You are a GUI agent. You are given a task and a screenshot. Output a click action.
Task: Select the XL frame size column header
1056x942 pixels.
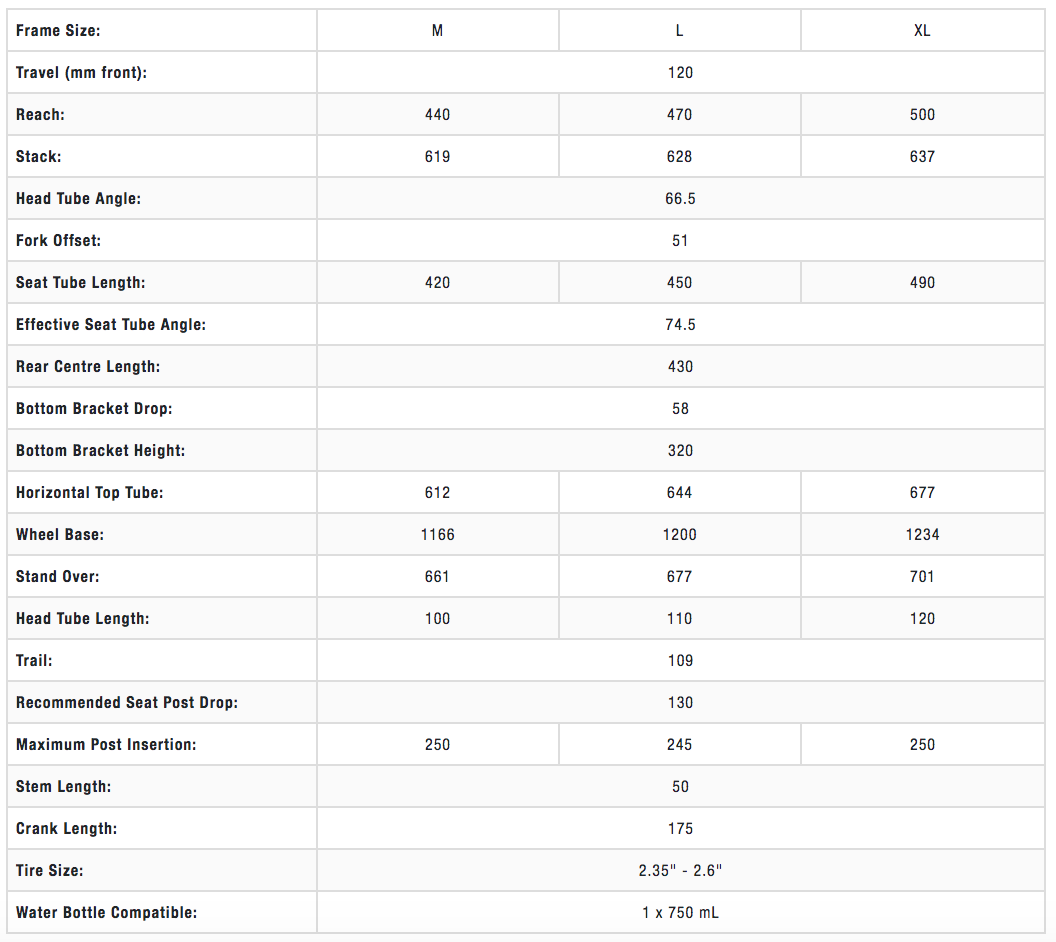(922, 30)
